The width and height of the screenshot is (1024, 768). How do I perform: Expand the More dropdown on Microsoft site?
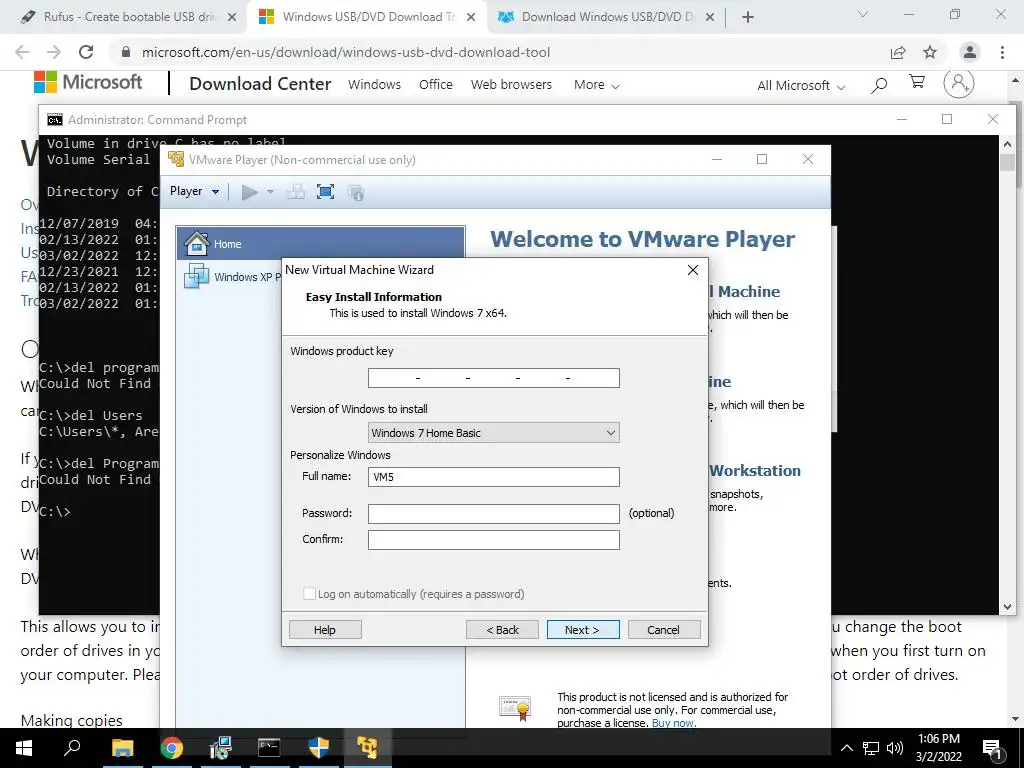pyautogui.click(x=596, y=85)
